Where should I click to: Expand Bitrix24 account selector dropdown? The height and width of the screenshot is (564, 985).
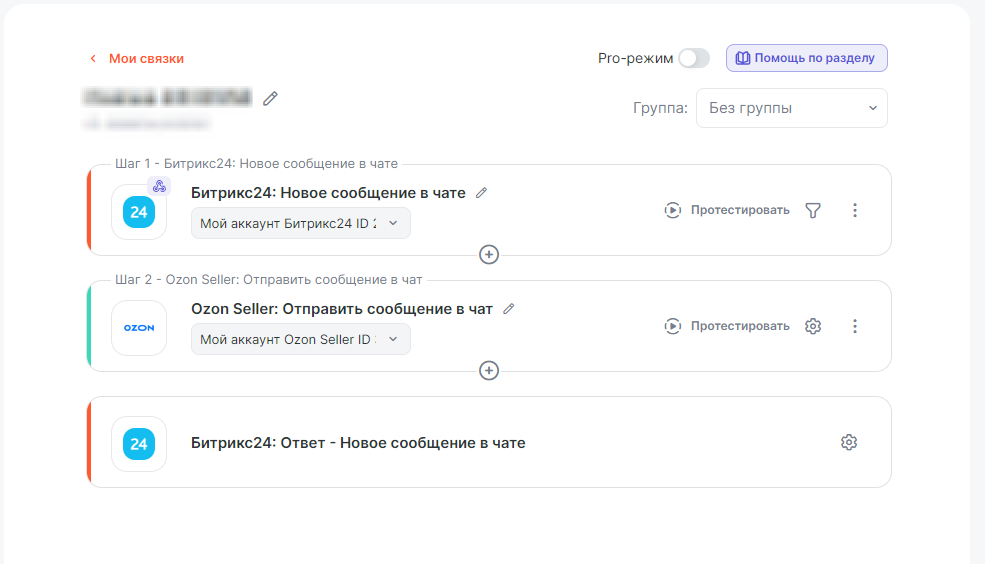point(300,223)
